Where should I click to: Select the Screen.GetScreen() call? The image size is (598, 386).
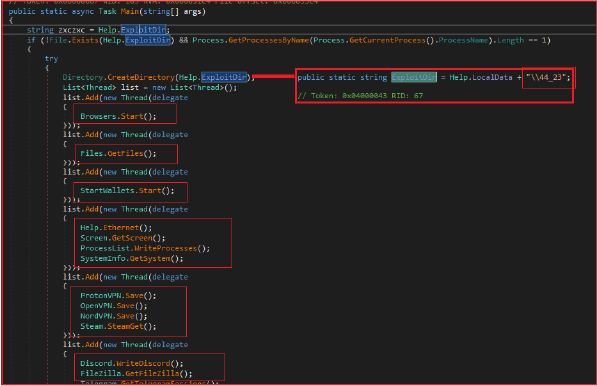tap(123, 238)
